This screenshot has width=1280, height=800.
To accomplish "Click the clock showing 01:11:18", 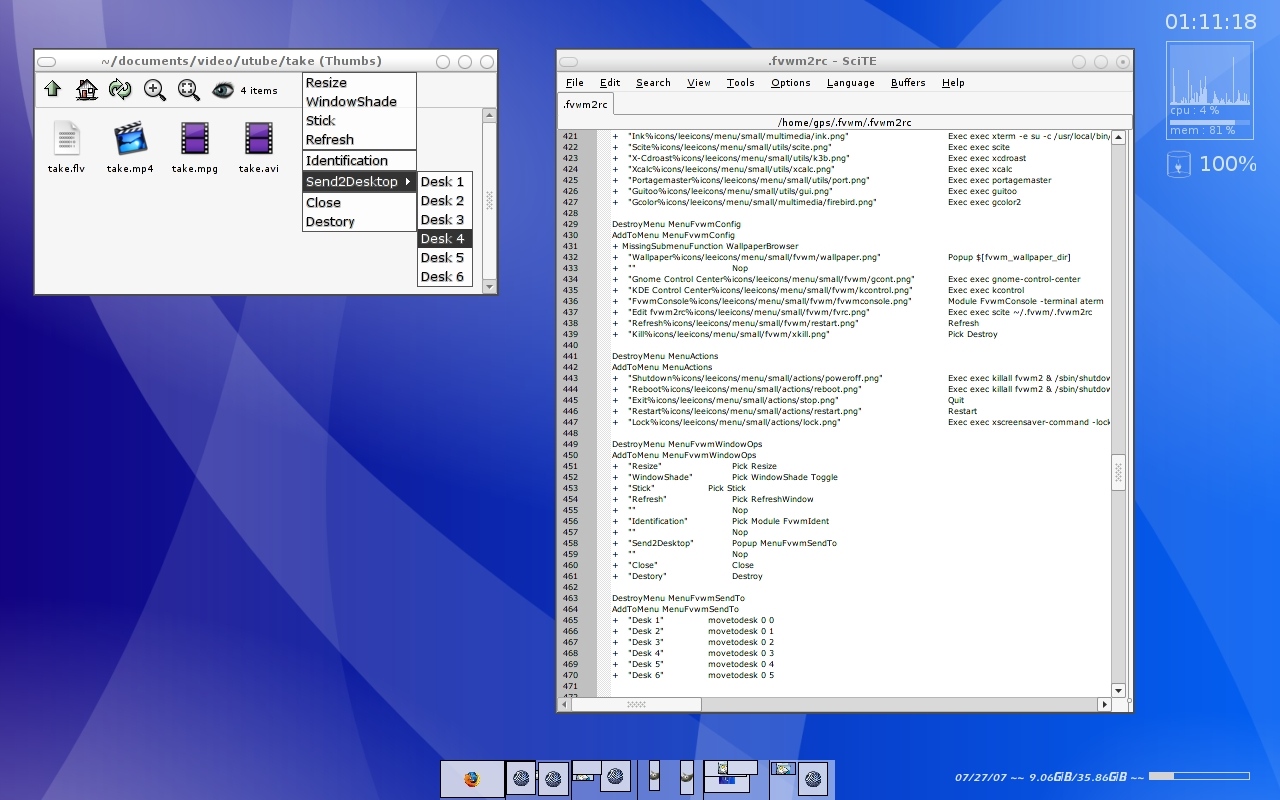I will click(x=1211, y=22).
